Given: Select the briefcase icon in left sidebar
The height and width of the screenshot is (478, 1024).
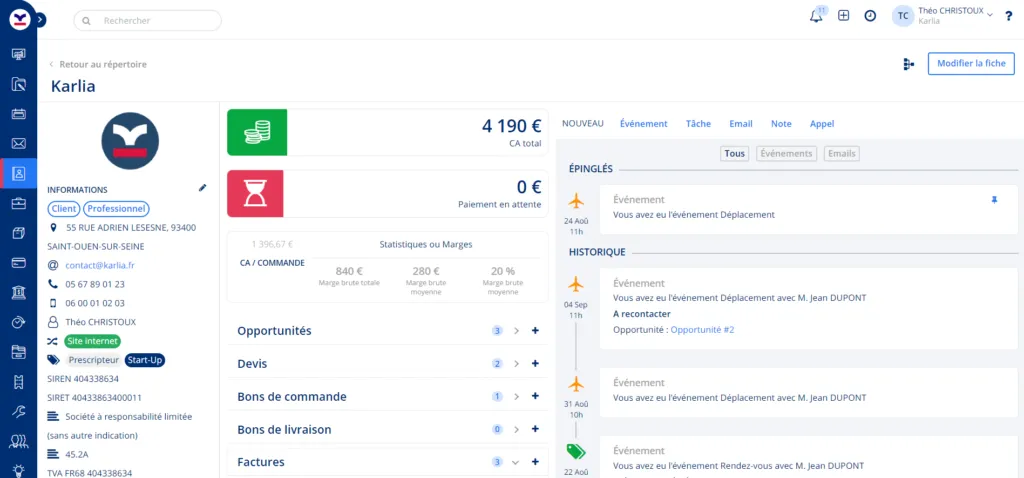Looking at the screenshot, I should 18,203.
